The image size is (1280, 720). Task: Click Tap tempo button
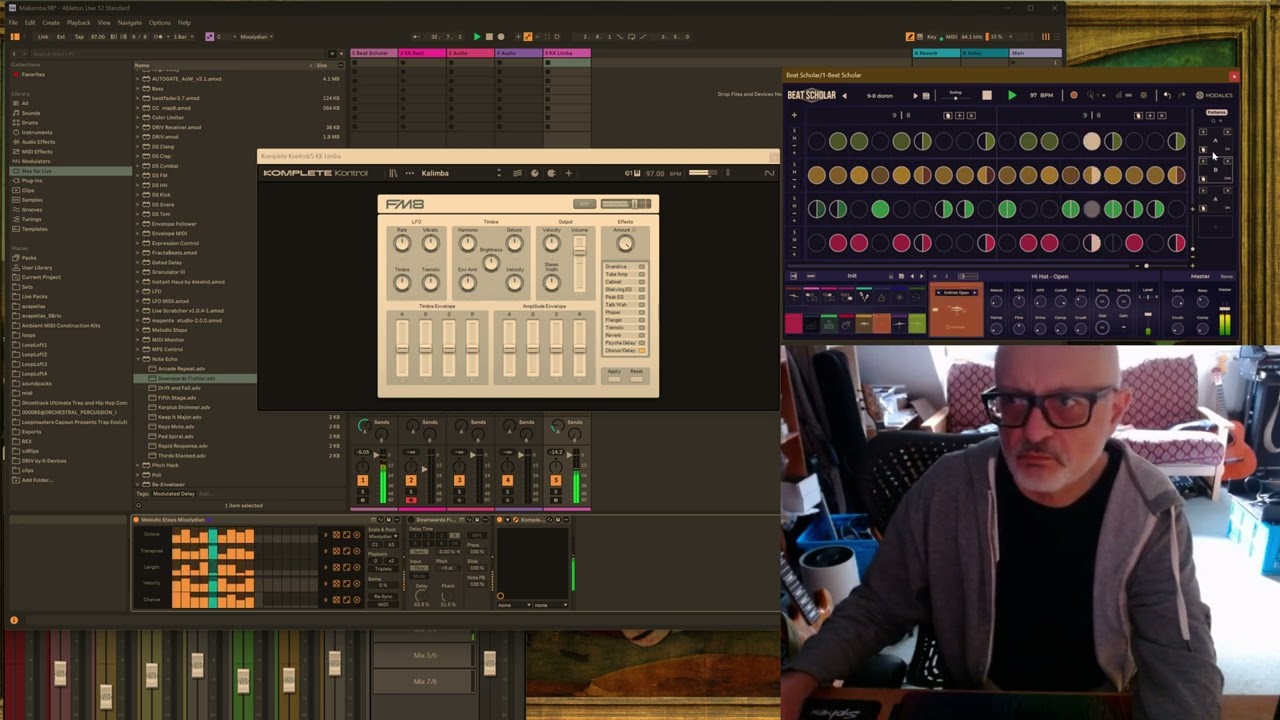[79, 37]
